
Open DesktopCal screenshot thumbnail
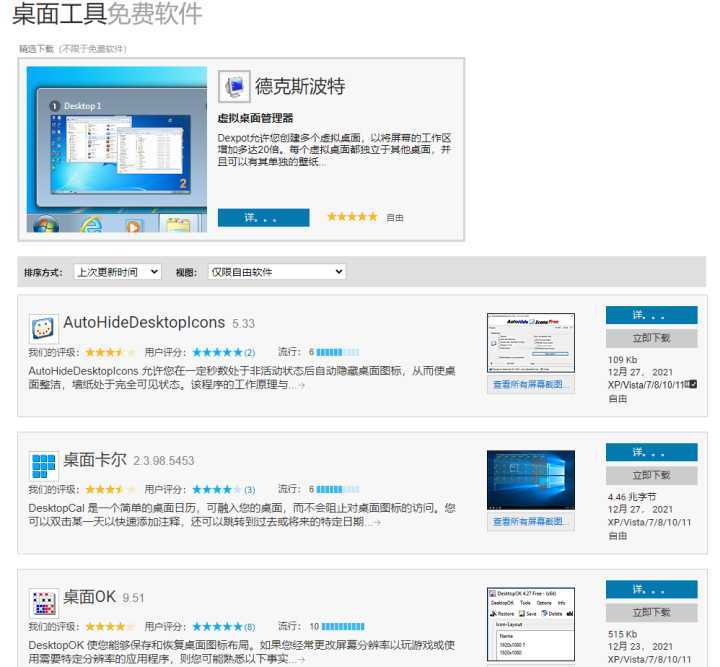coord(531,480)
